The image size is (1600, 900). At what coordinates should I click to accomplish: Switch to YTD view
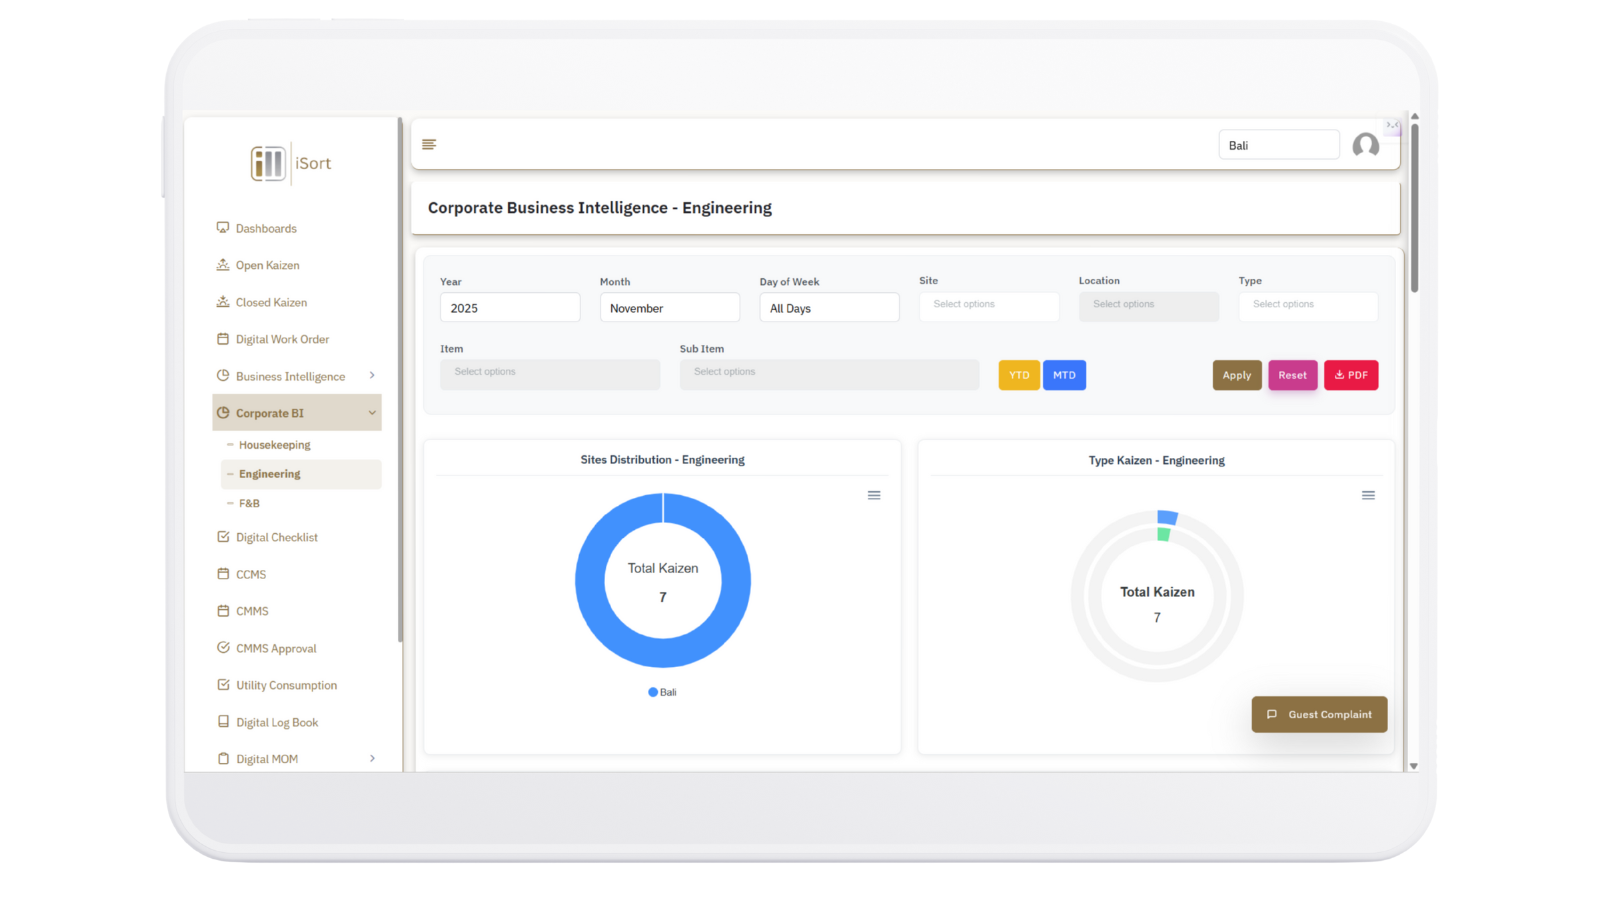1019,376
